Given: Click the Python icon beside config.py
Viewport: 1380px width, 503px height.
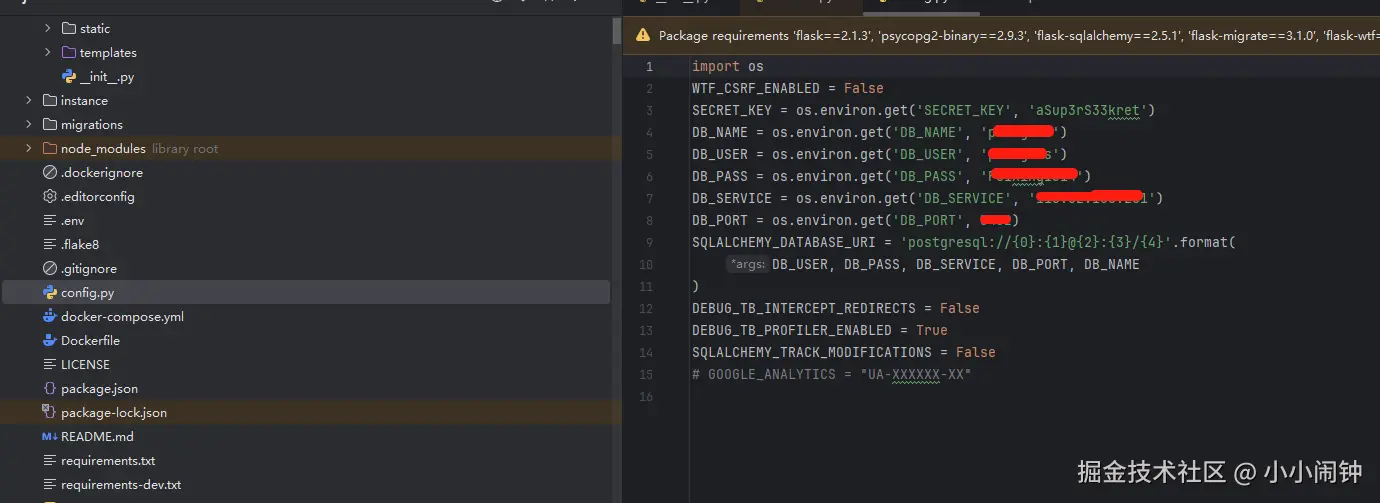Looking at the screenshot, I should pyautogui.click(x=50, y=293).
